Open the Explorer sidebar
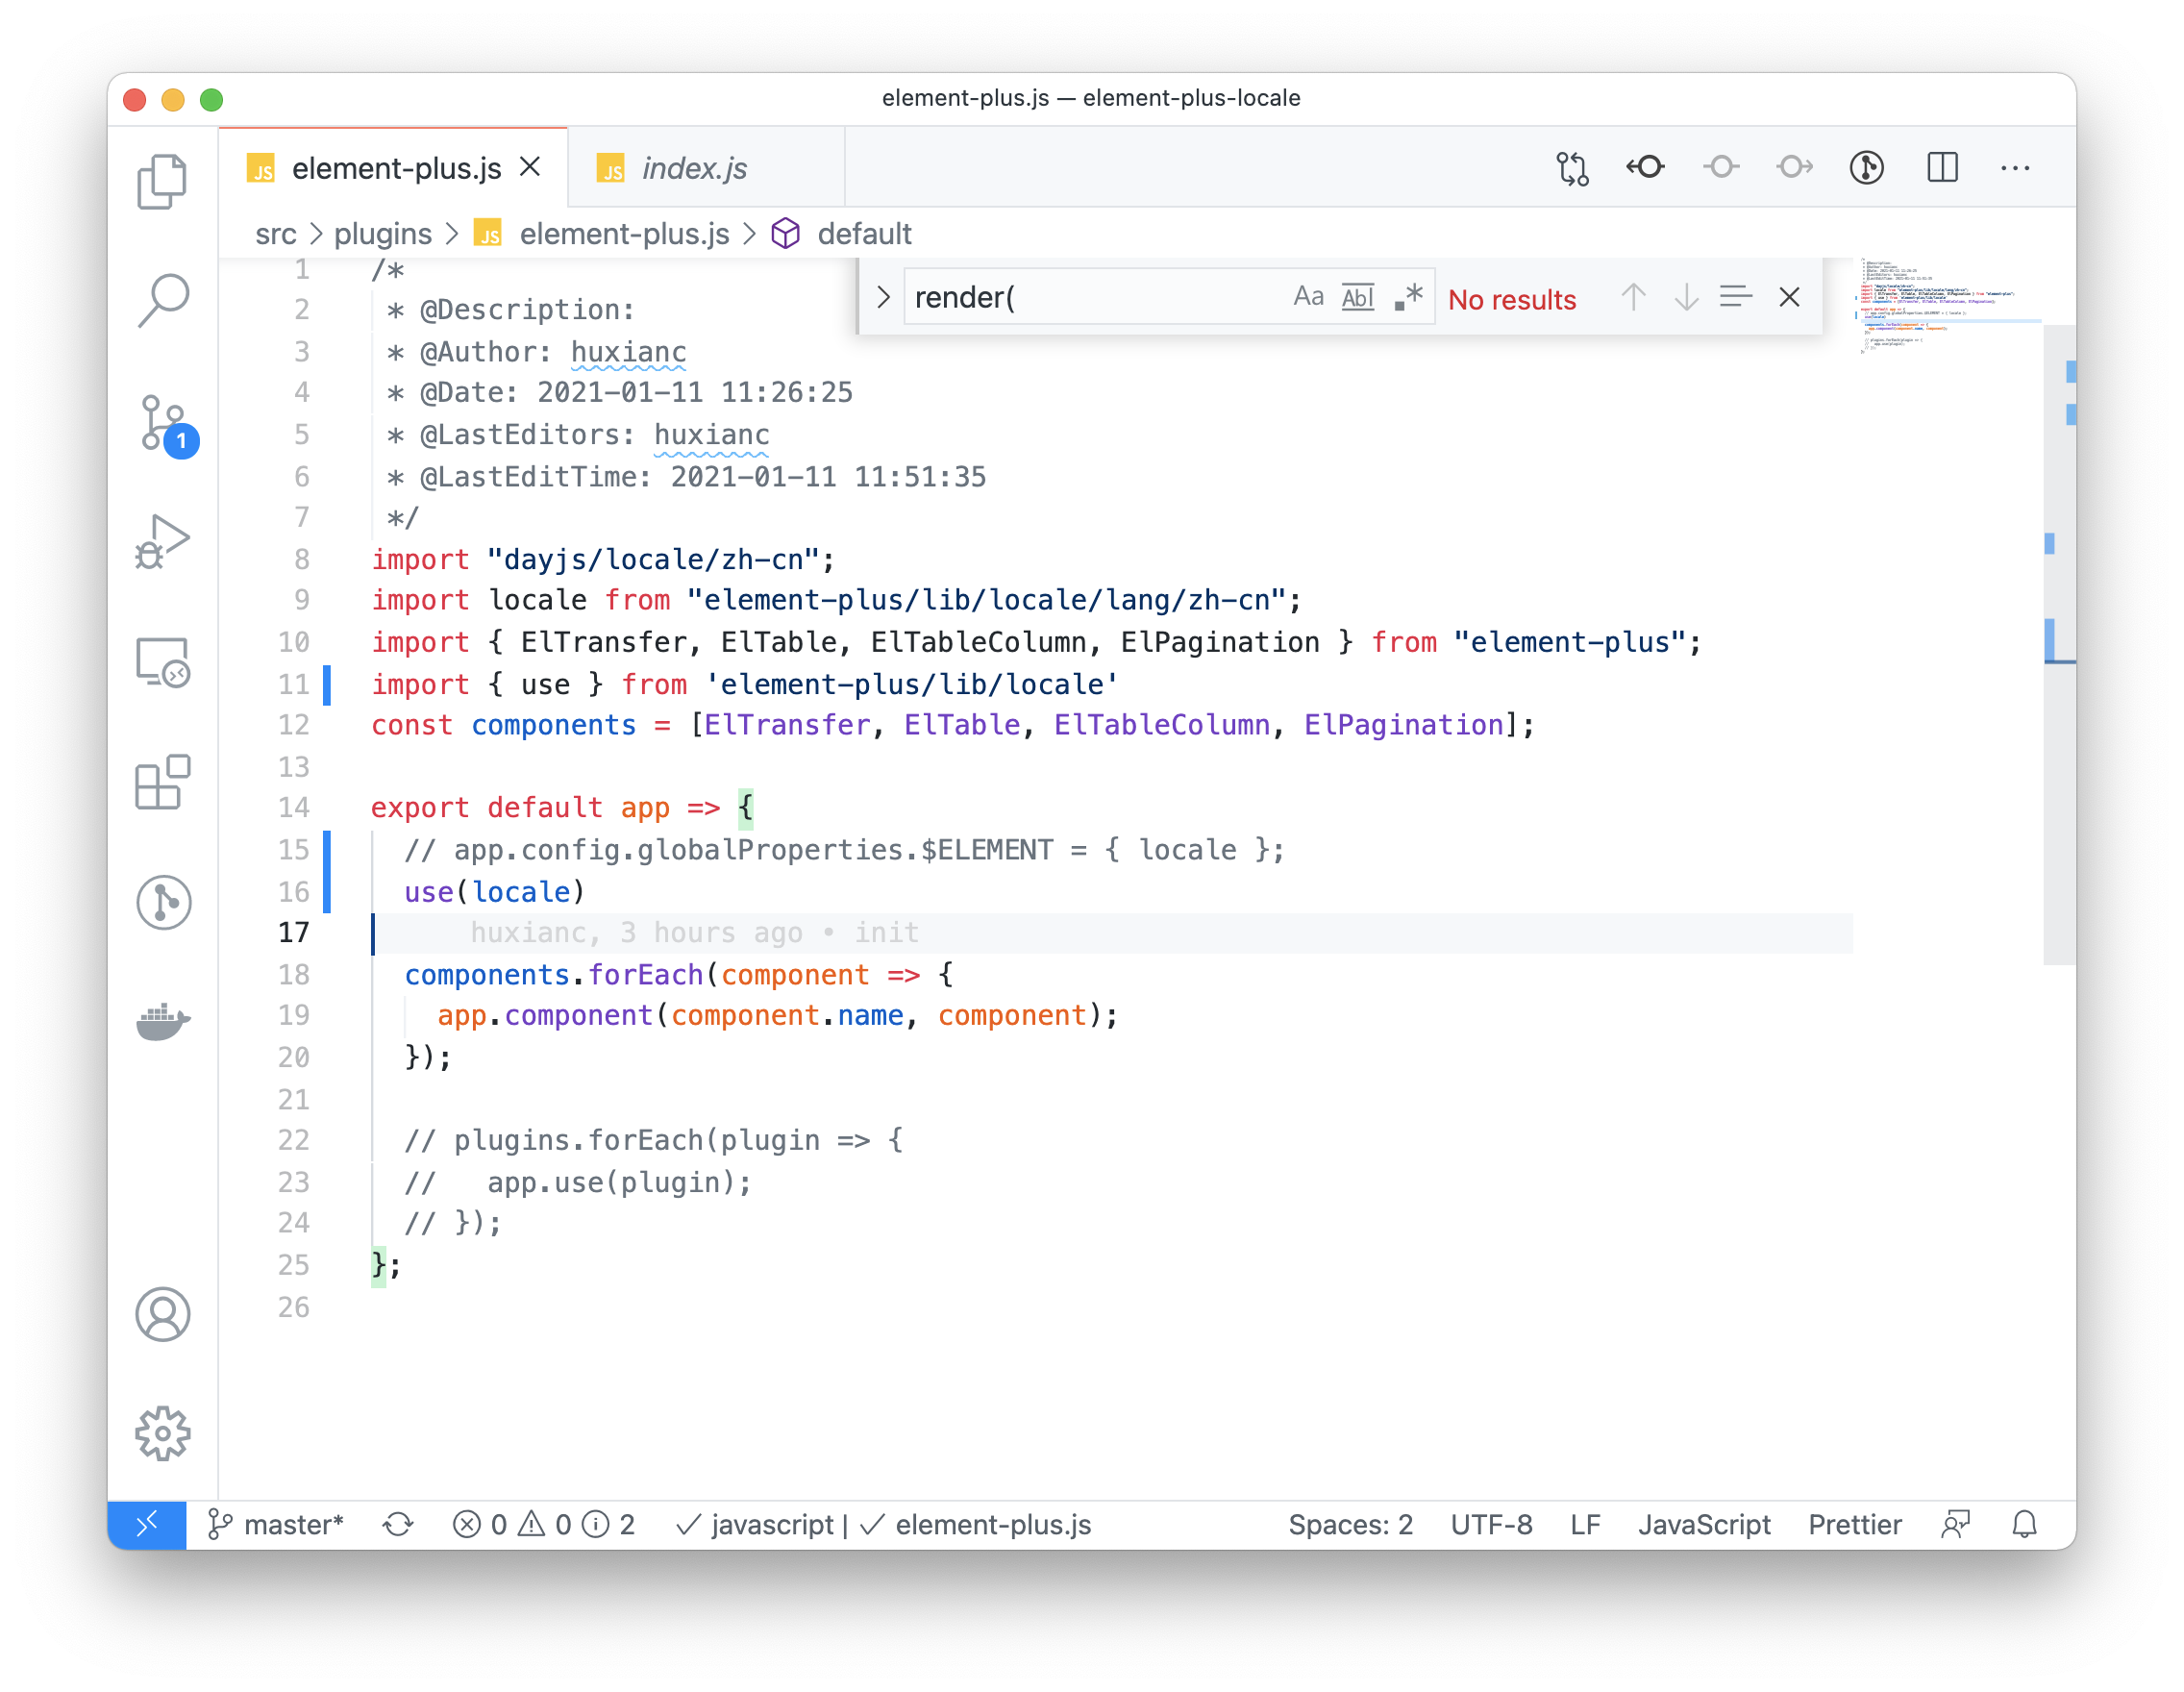This screenshot has height=1692, width=2184. pos(163,180)
